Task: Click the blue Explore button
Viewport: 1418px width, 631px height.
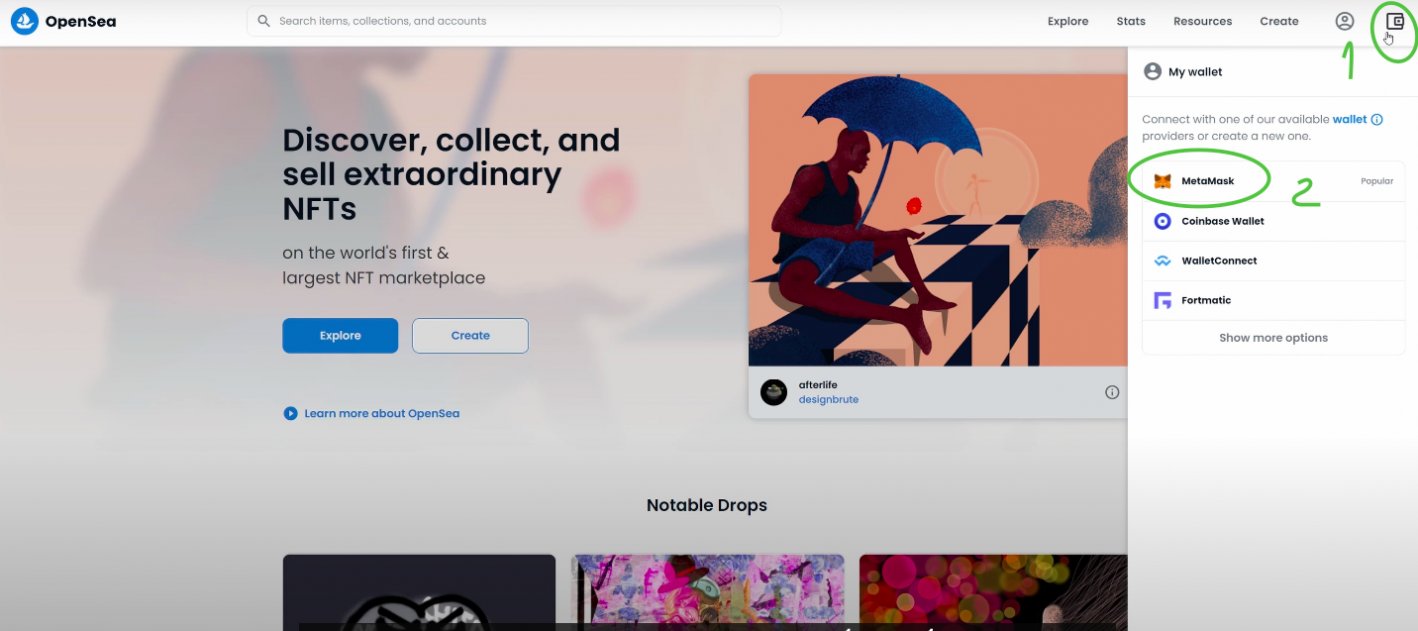Action: 340,336
